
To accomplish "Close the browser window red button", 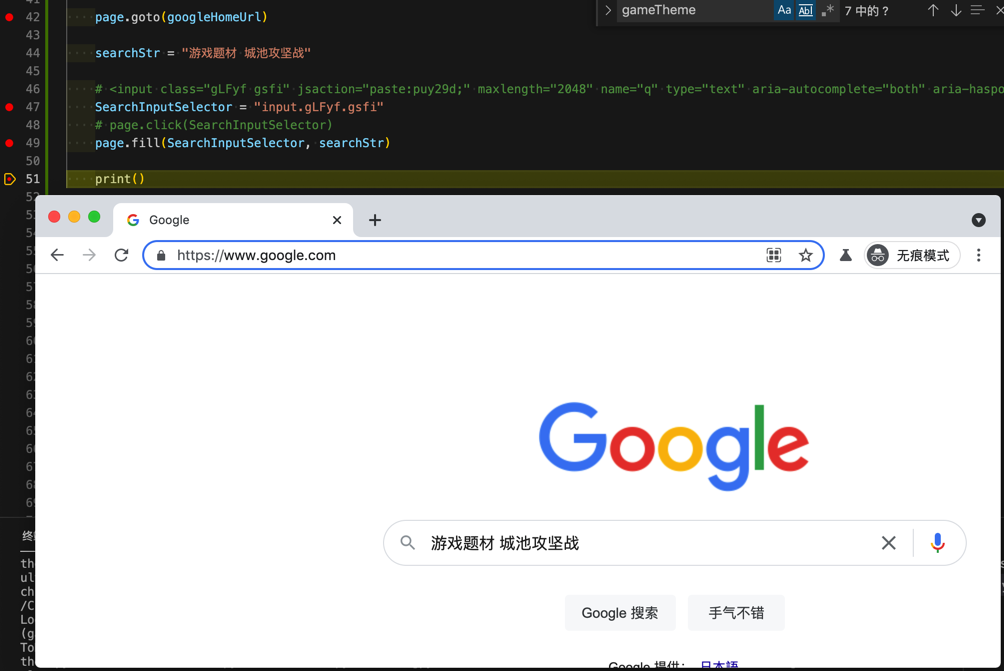I will coord(54,217).
